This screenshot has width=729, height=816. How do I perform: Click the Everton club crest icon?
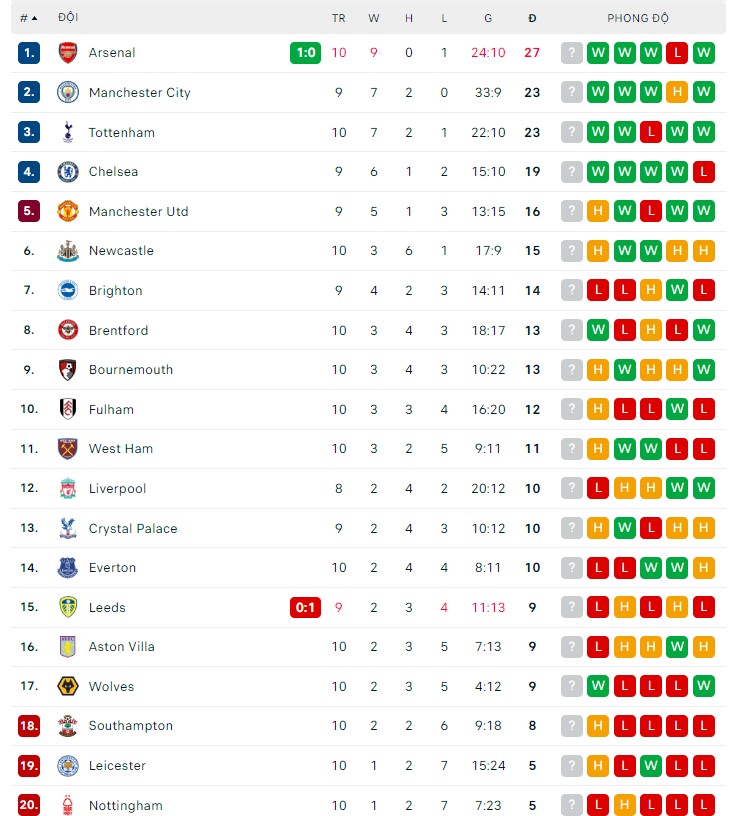pyautogui.click(x=67, y=568)
